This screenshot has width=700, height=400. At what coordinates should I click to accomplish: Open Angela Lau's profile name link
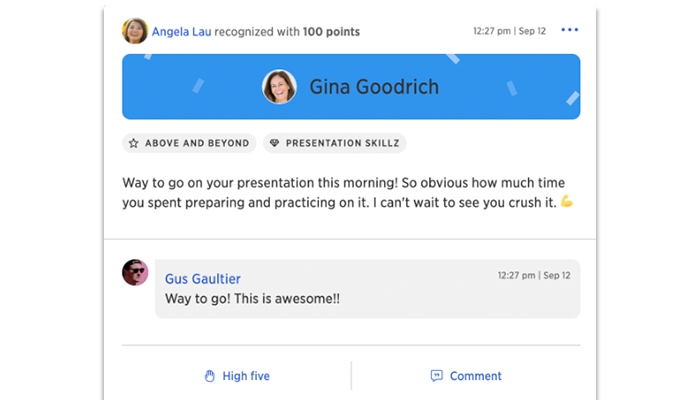[182, 32]
